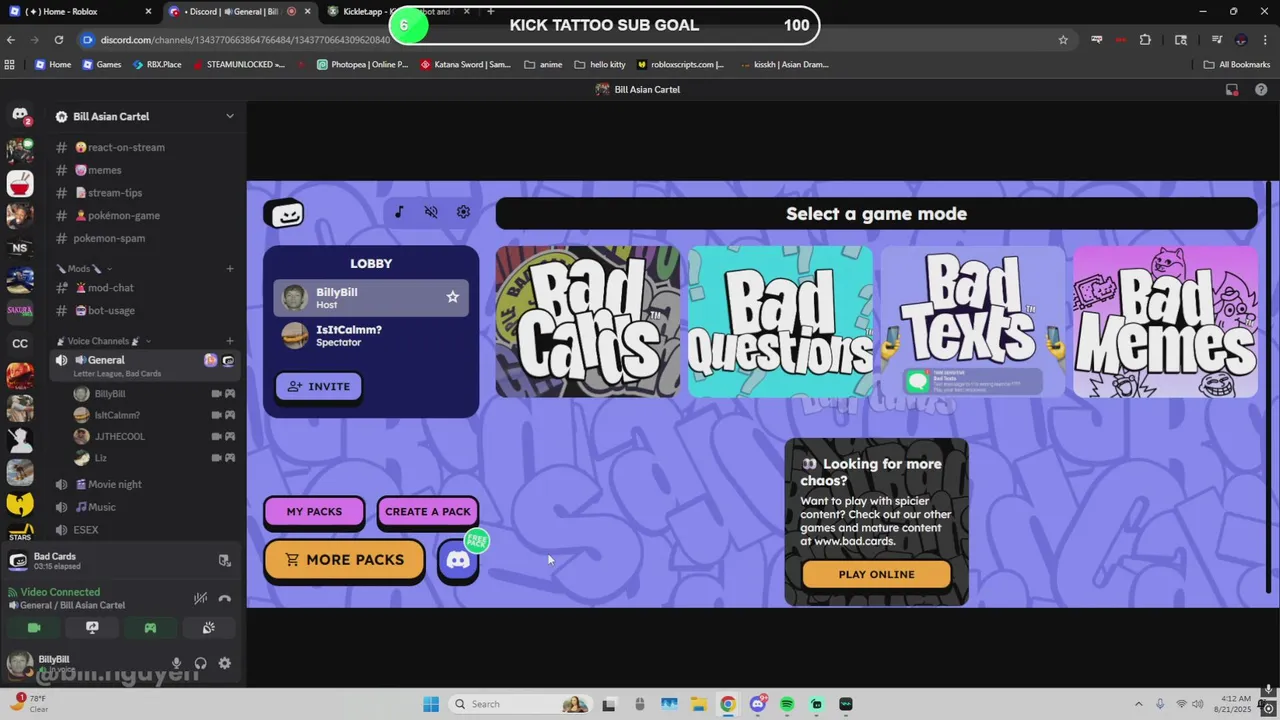Select the Bad Cards game mode
Screen dimensions: 1280x720
pyautogui.click(x=587, y=322)
